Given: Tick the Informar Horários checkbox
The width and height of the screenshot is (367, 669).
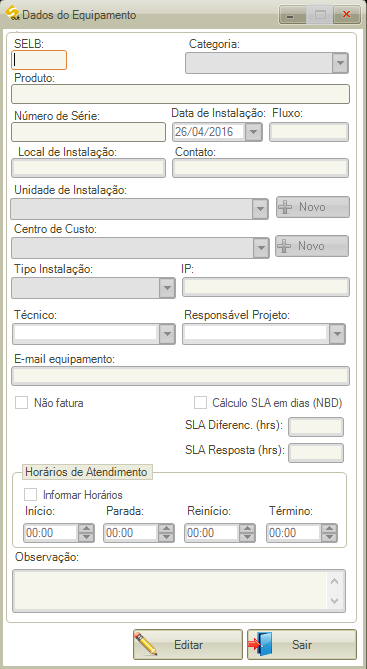Looking at the screenshot, I should 30,495.
